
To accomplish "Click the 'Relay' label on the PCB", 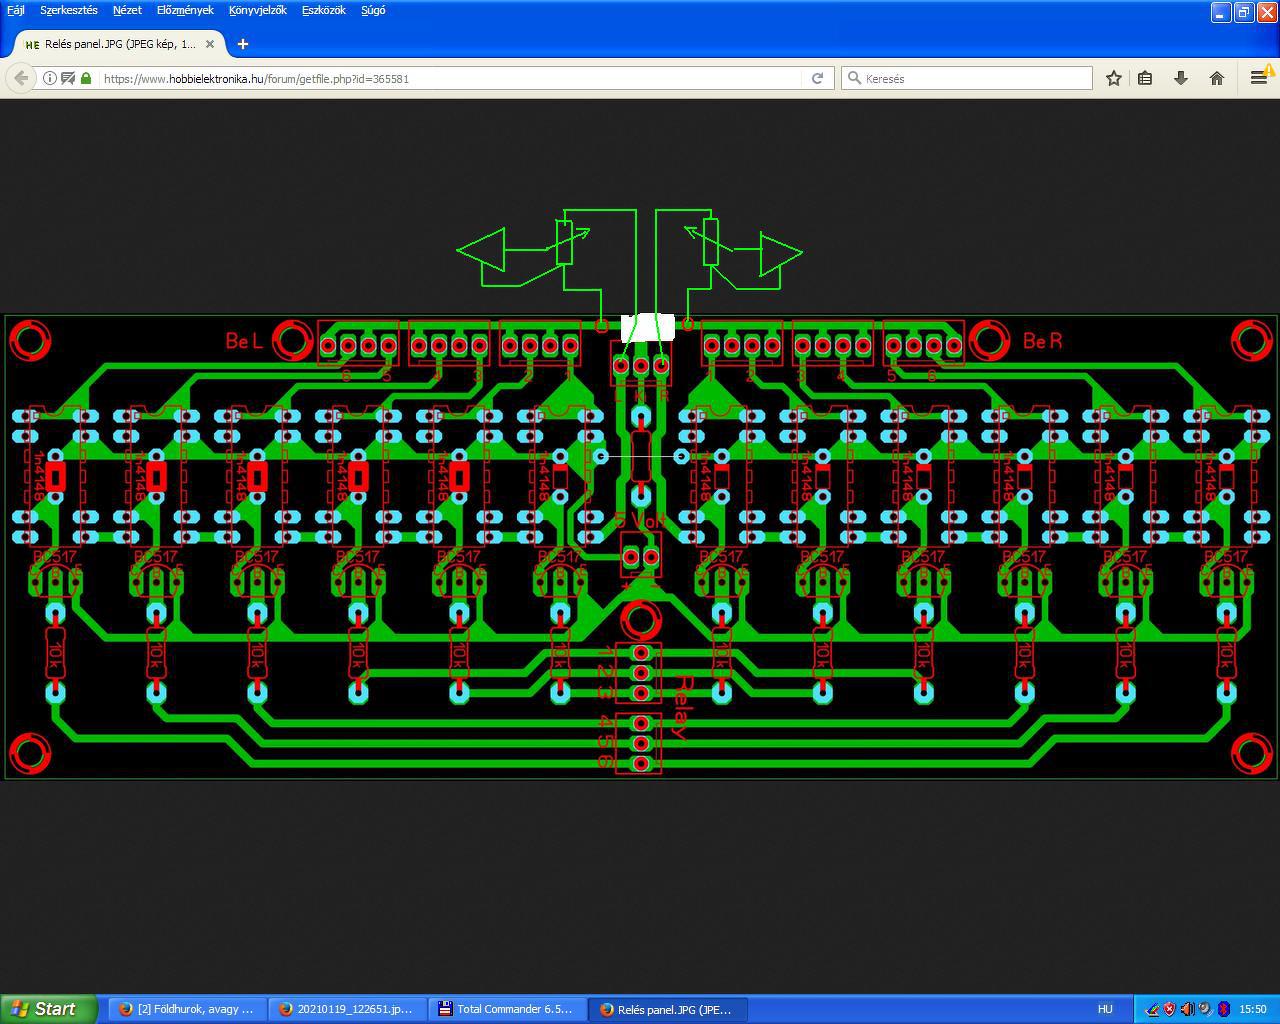I will click(x=683, y=707).
